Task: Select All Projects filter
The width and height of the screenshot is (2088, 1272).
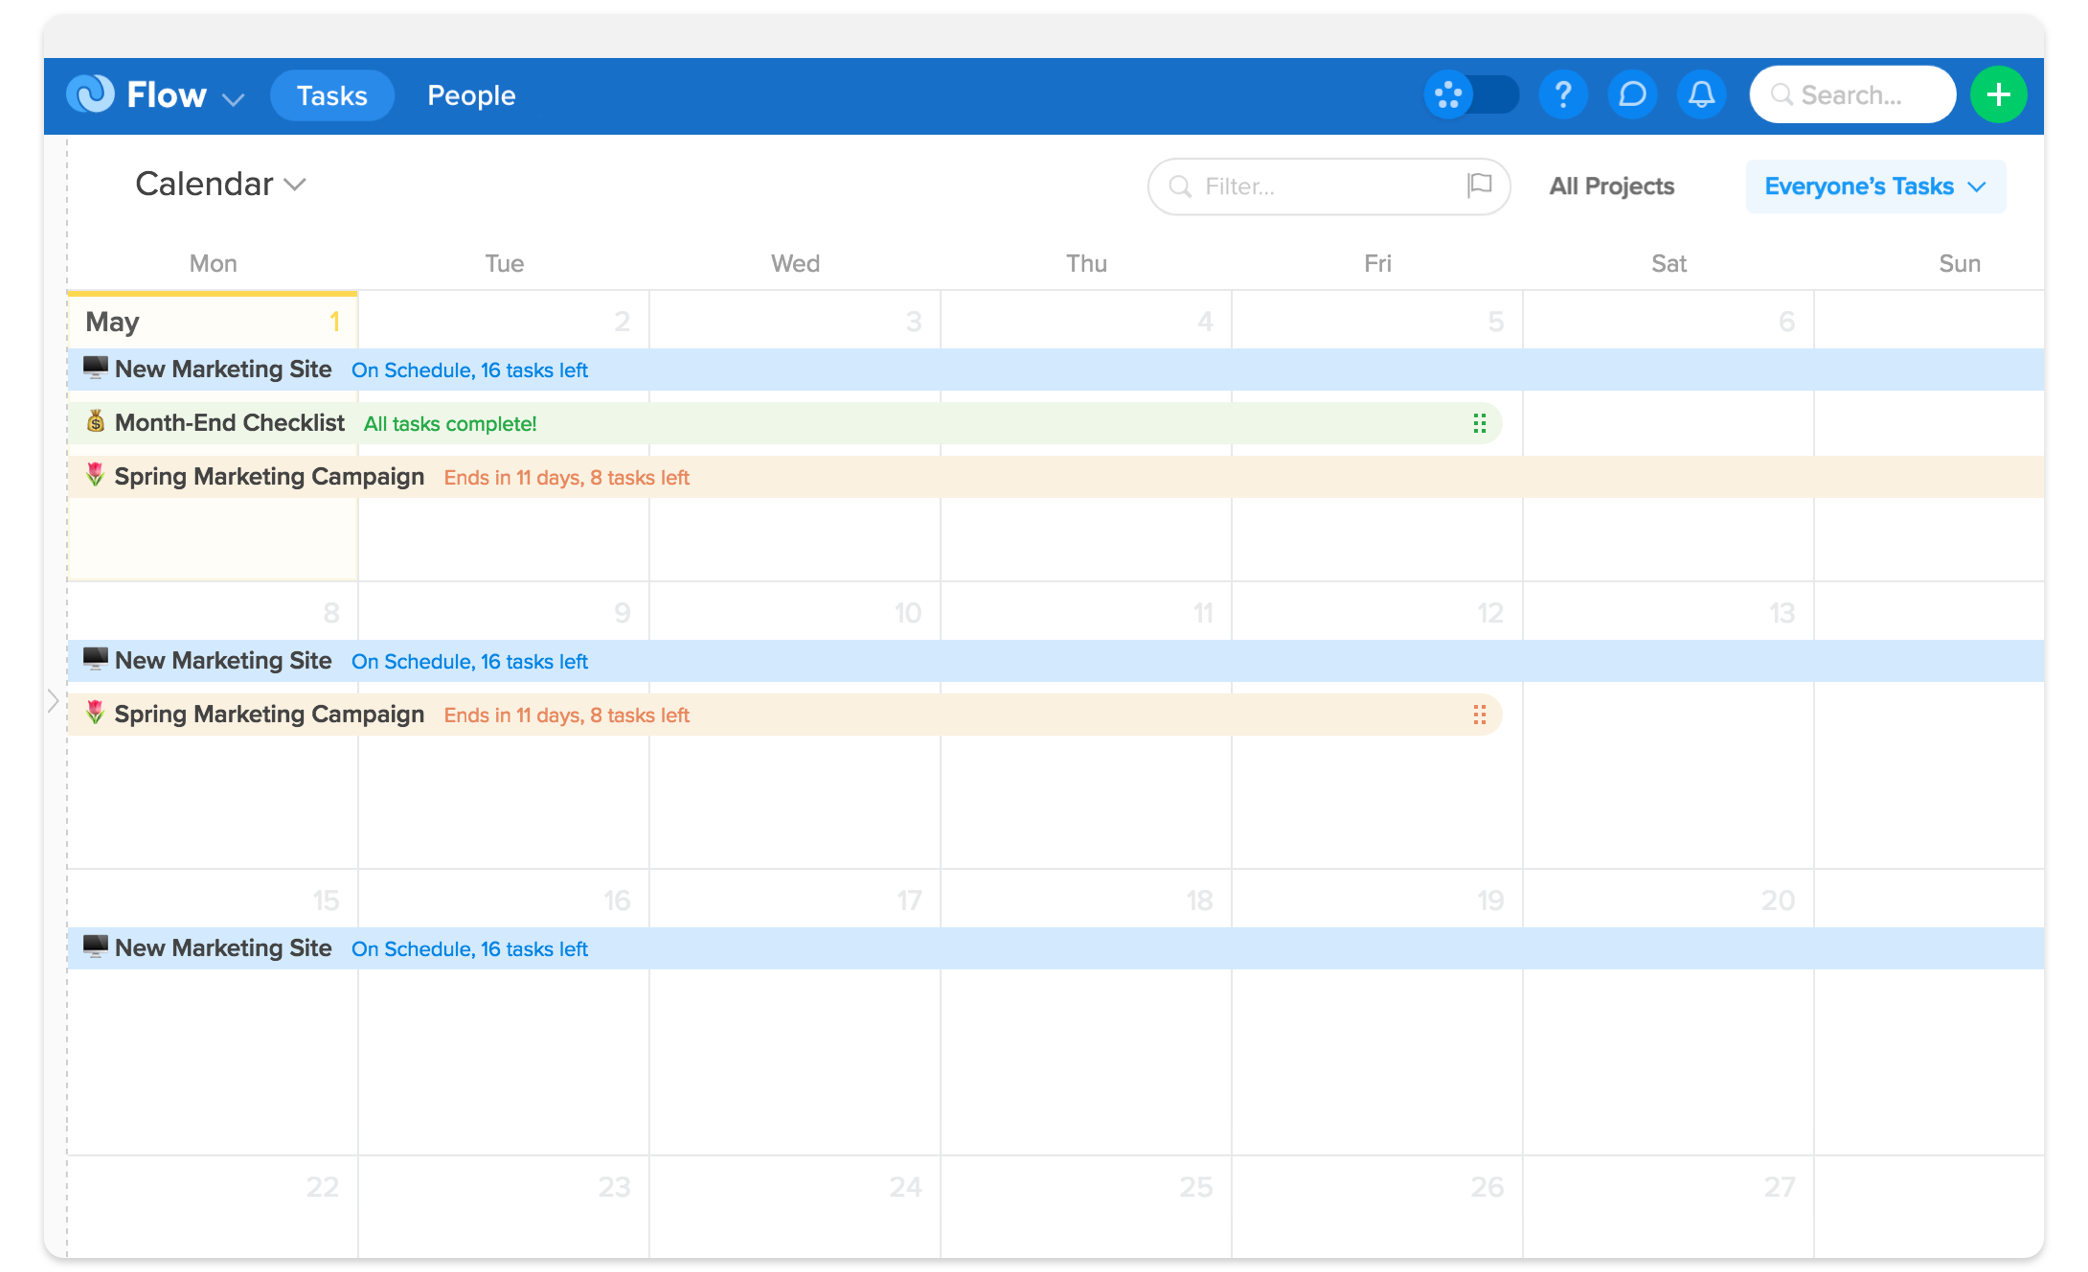Action: (1611, 186)
